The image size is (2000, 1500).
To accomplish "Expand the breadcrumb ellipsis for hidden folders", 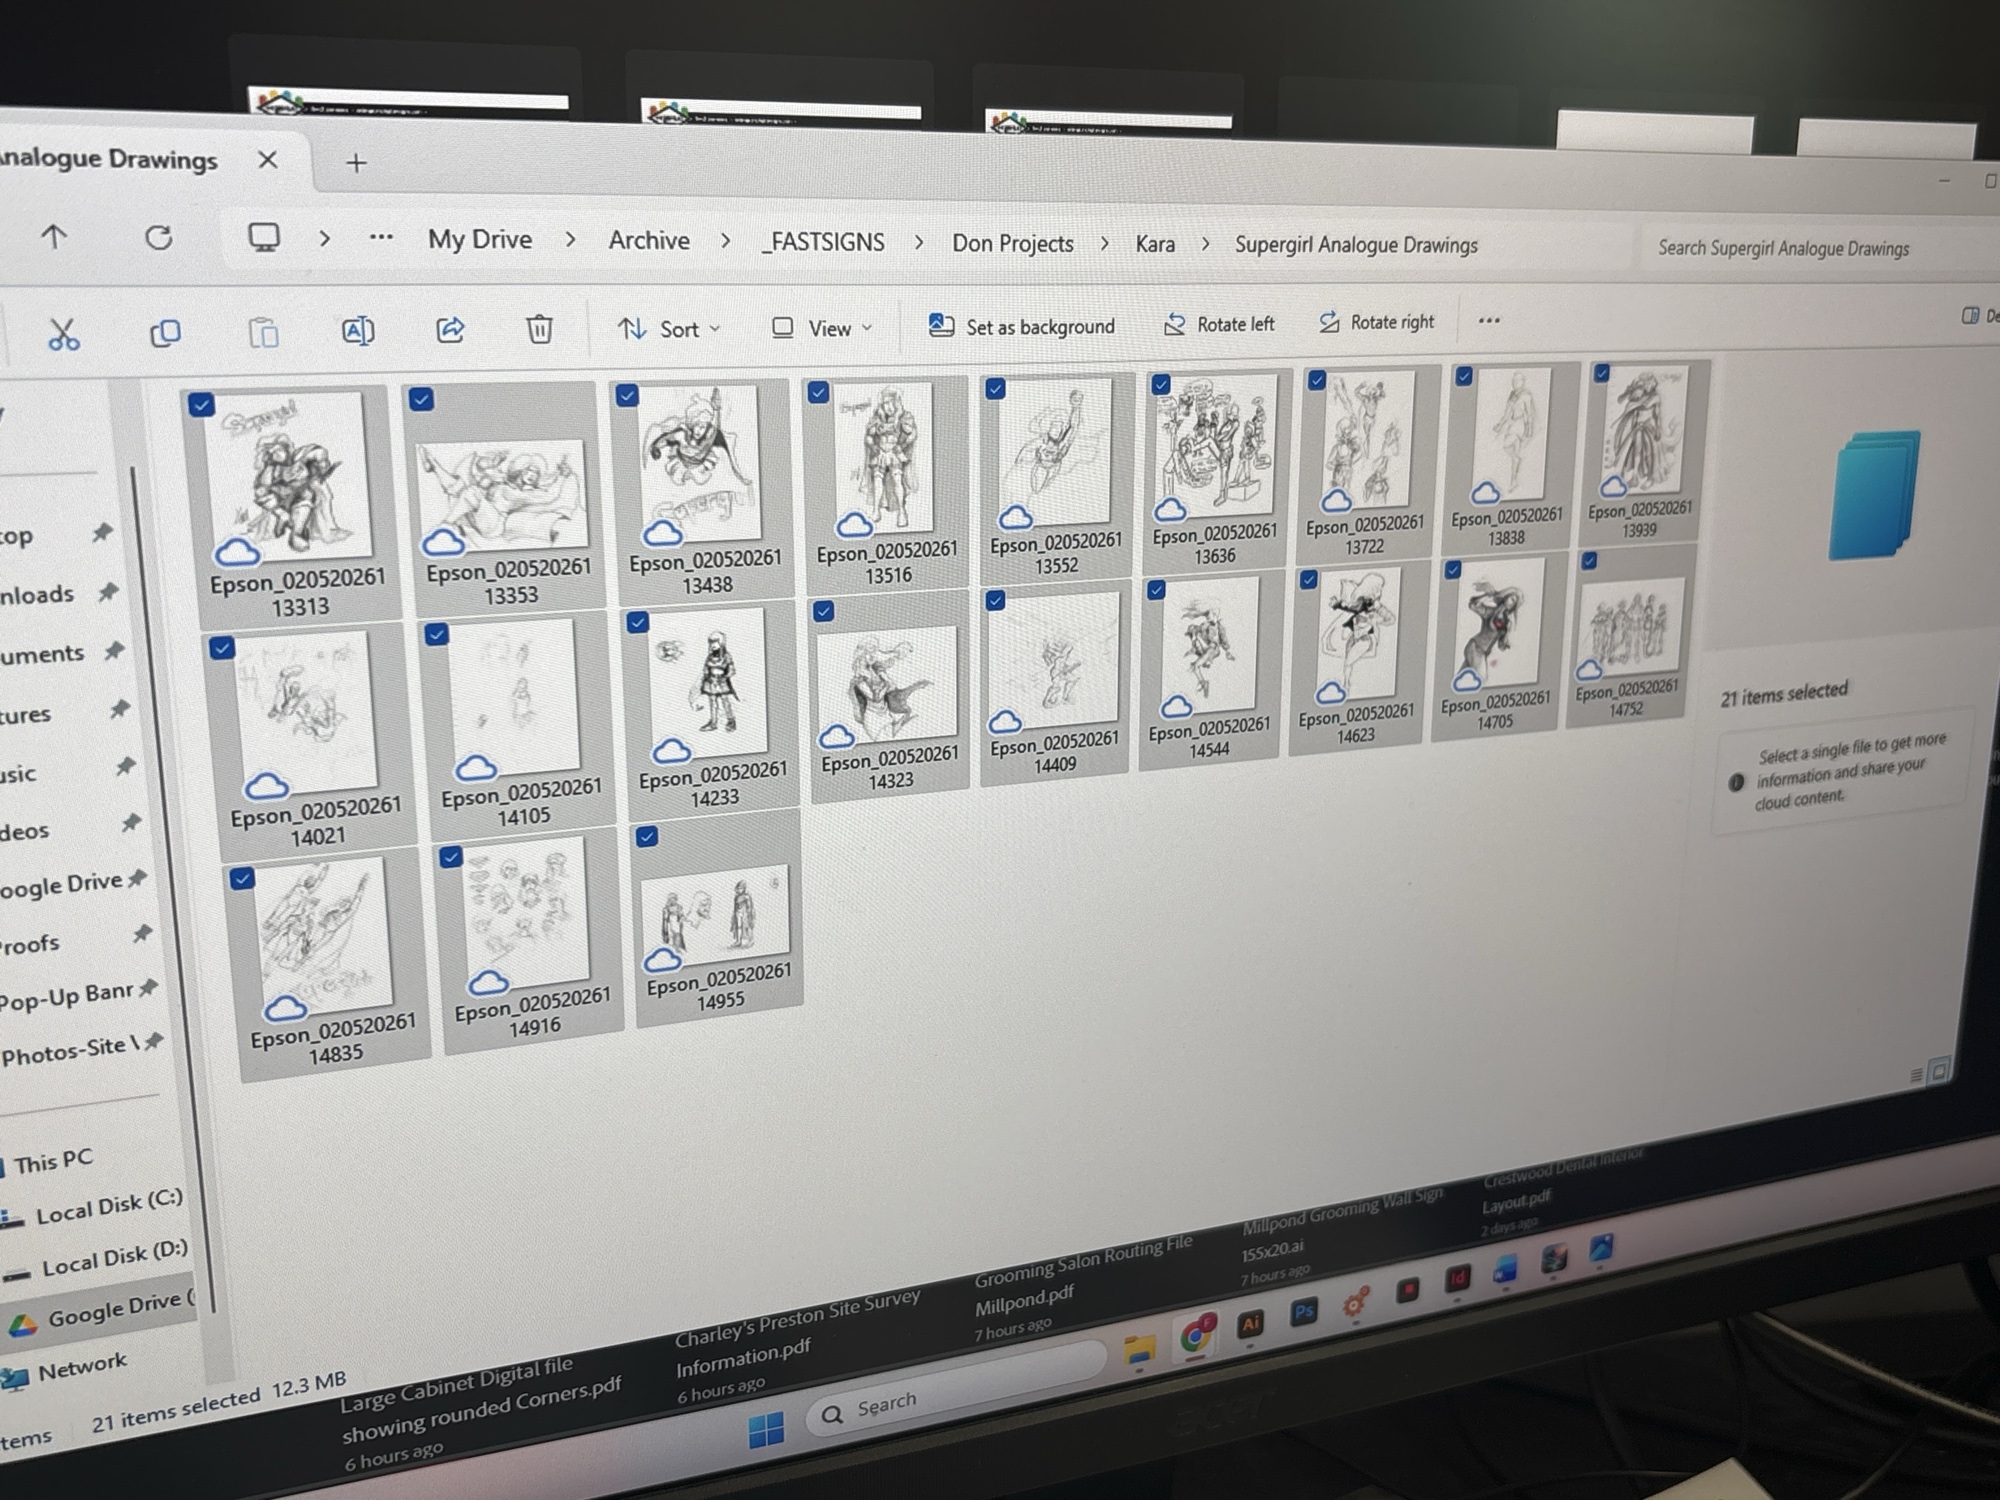I will coord(381,238).
